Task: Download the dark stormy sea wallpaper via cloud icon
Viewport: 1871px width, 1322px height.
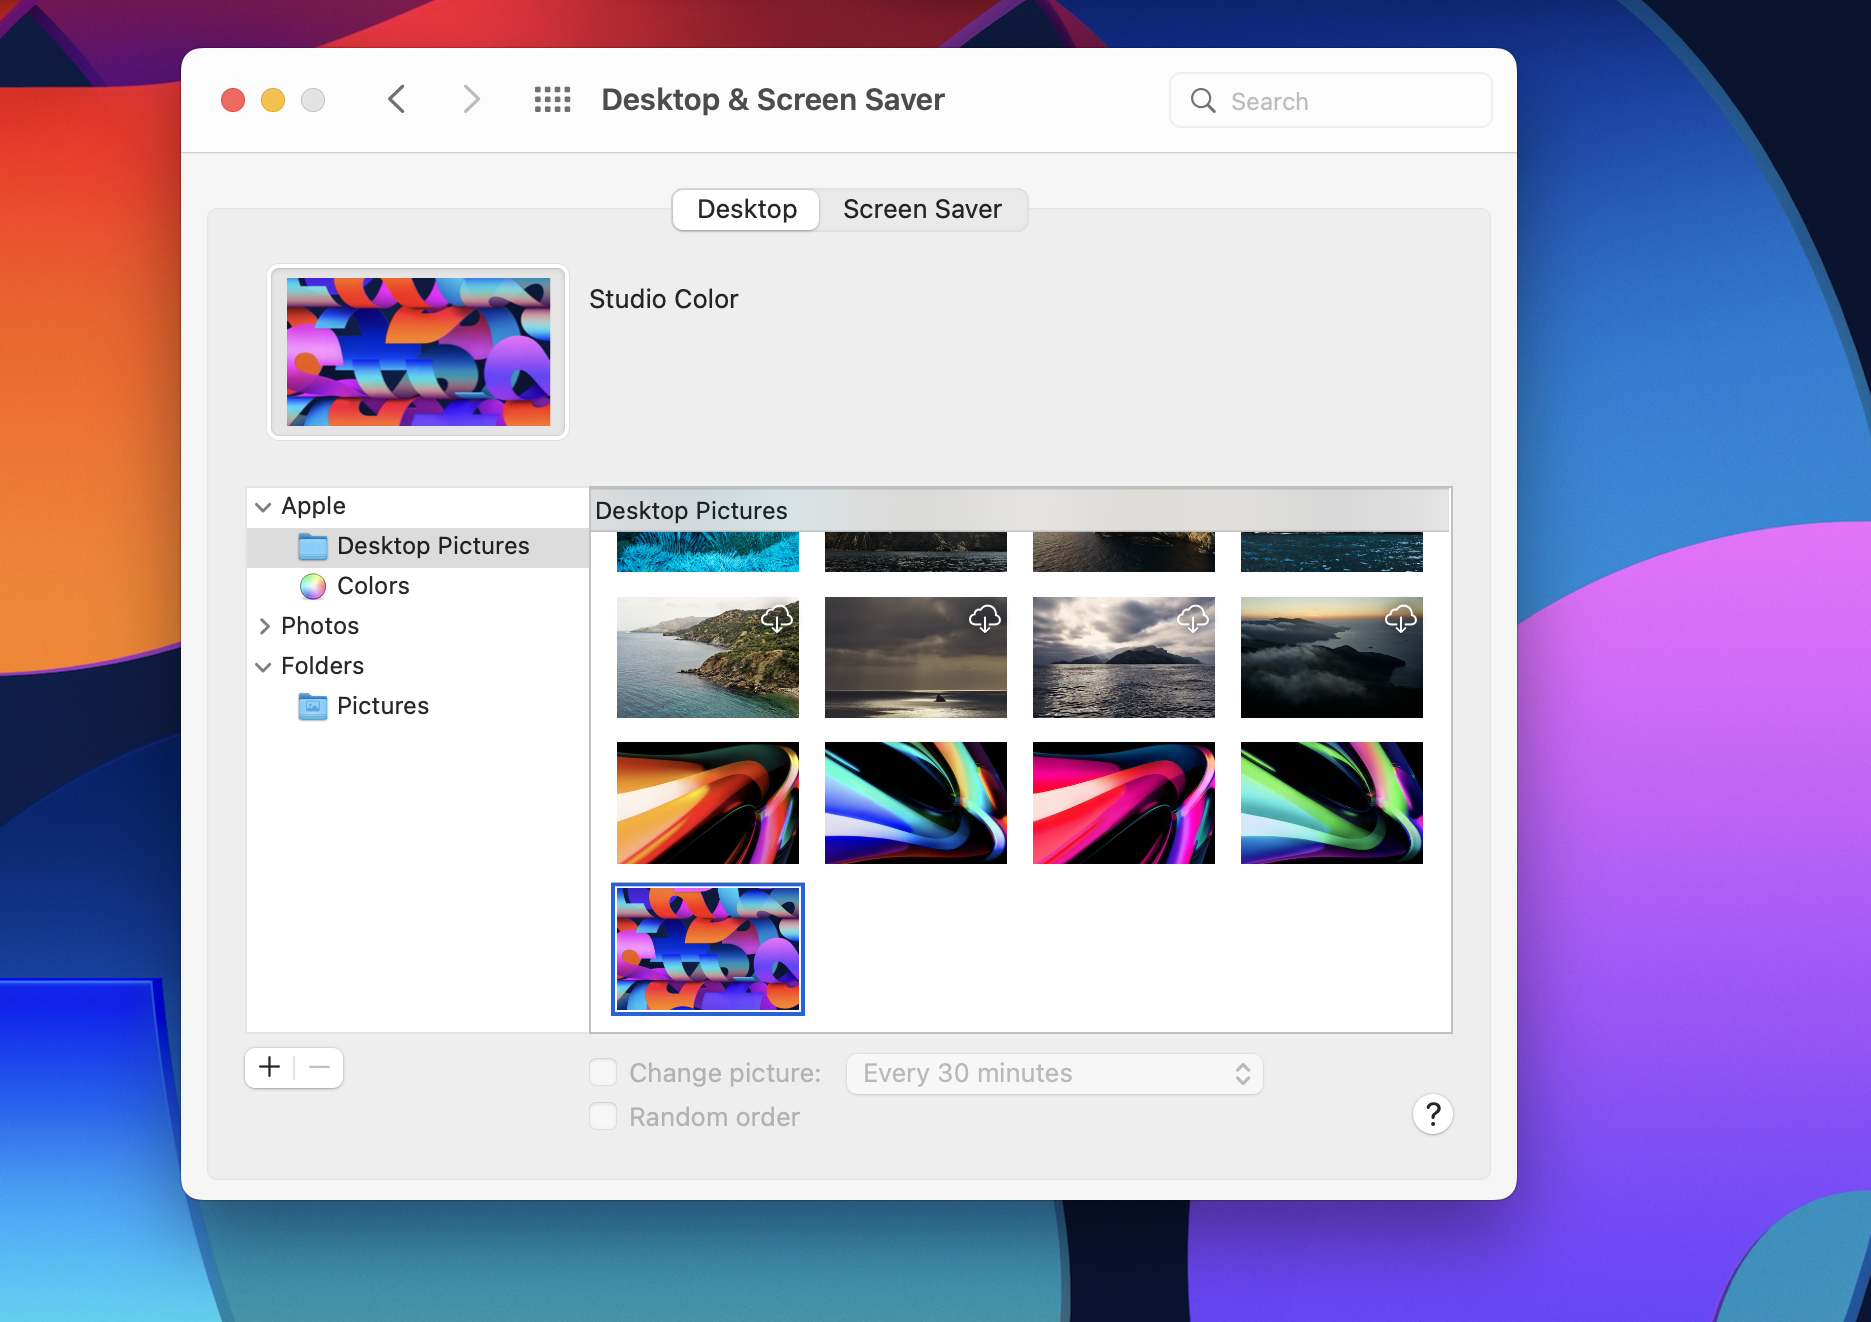Action: tap(985, 619)
